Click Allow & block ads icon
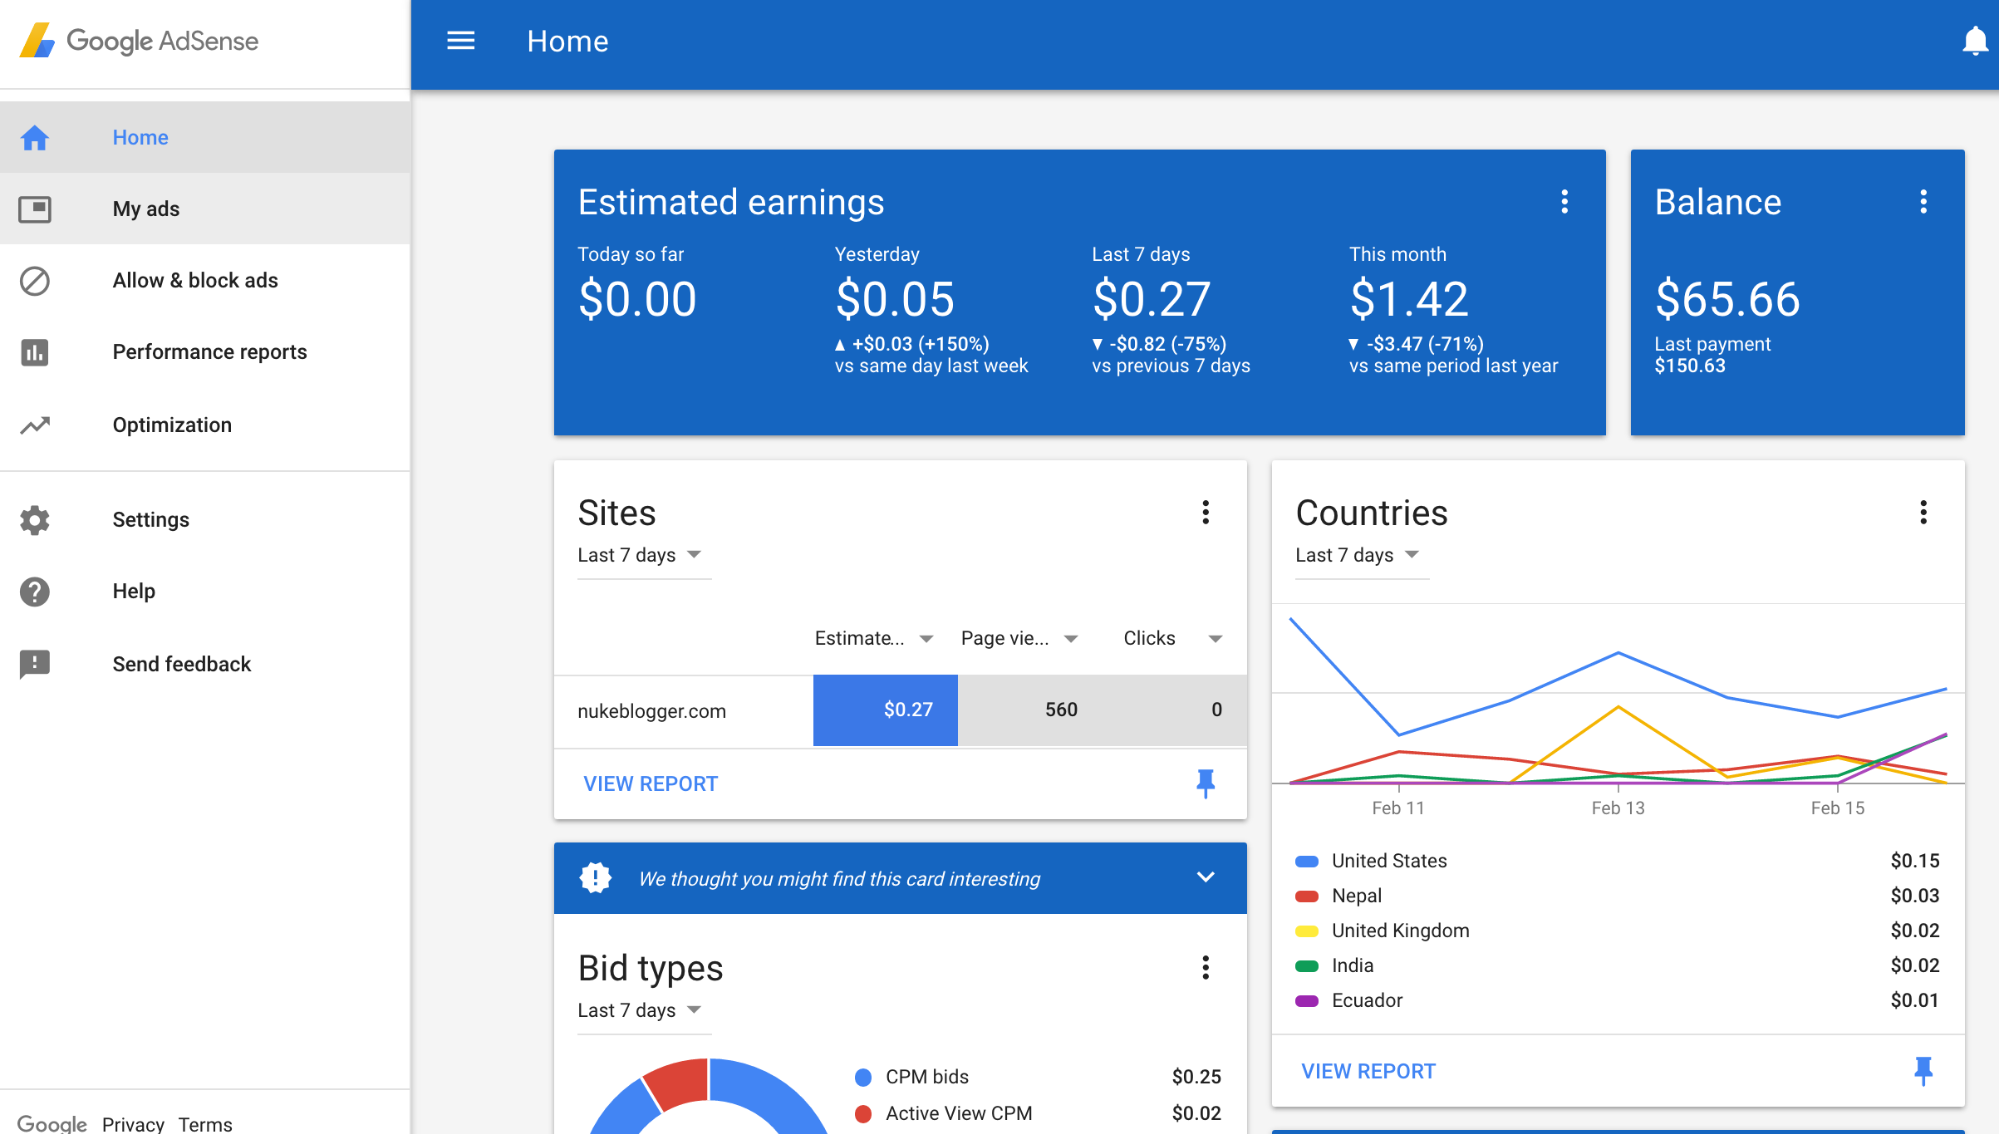 pos(33,280)
